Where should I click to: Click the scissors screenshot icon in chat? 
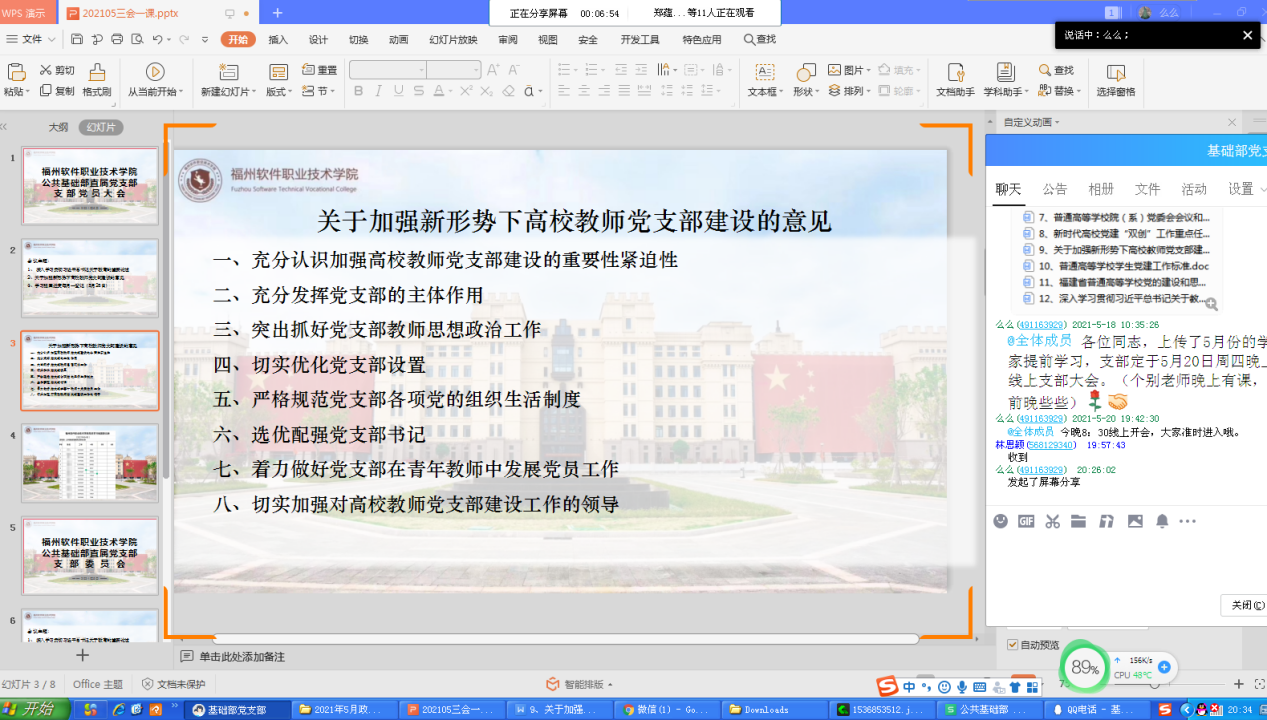pyautogui.click(x=1052, y=521)
